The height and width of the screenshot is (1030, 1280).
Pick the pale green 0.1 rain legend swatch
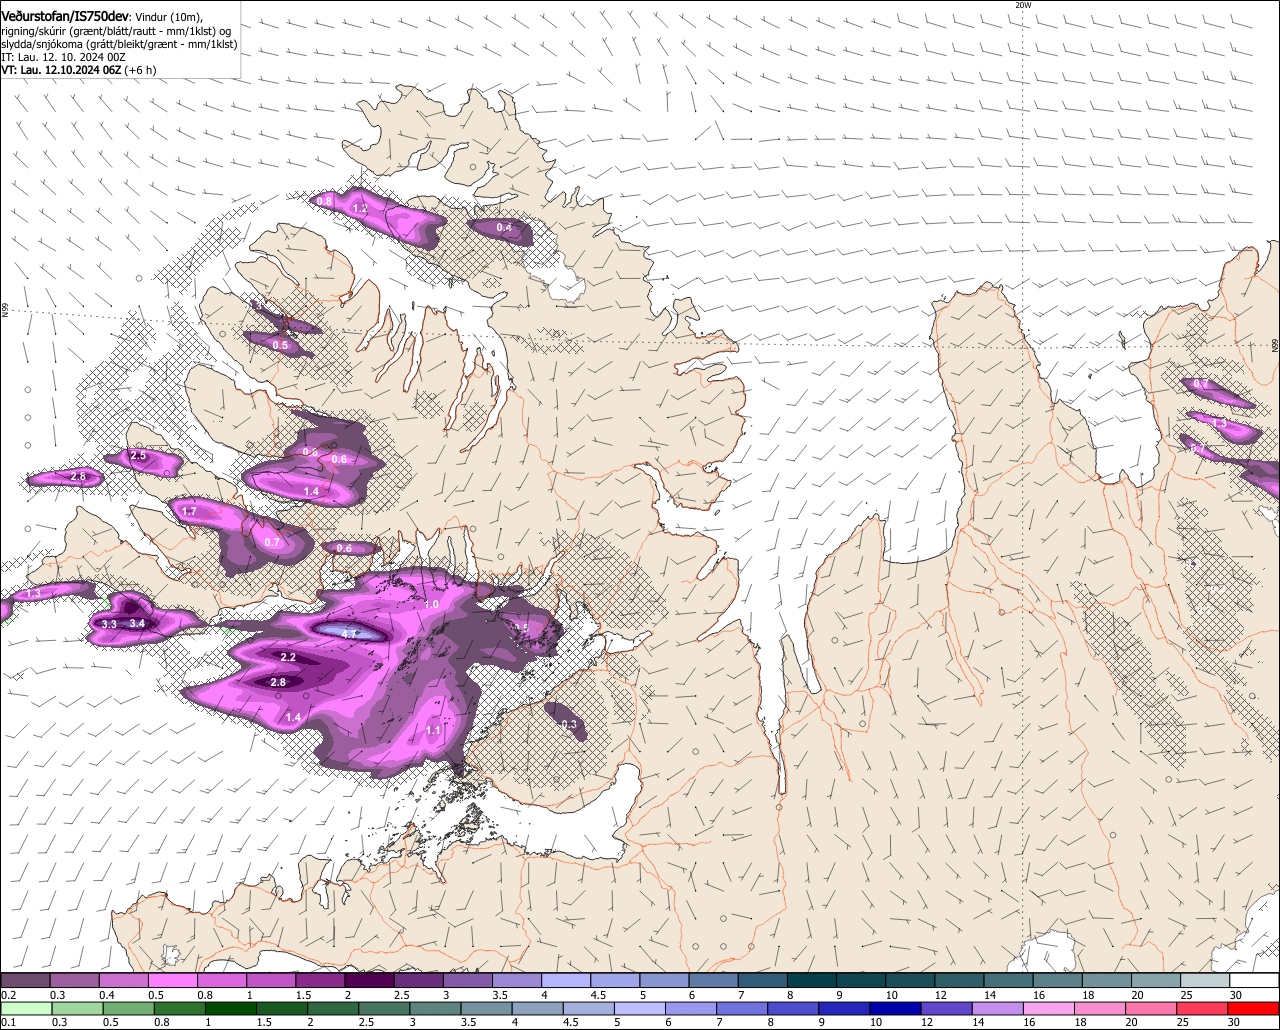(26, 1008)
